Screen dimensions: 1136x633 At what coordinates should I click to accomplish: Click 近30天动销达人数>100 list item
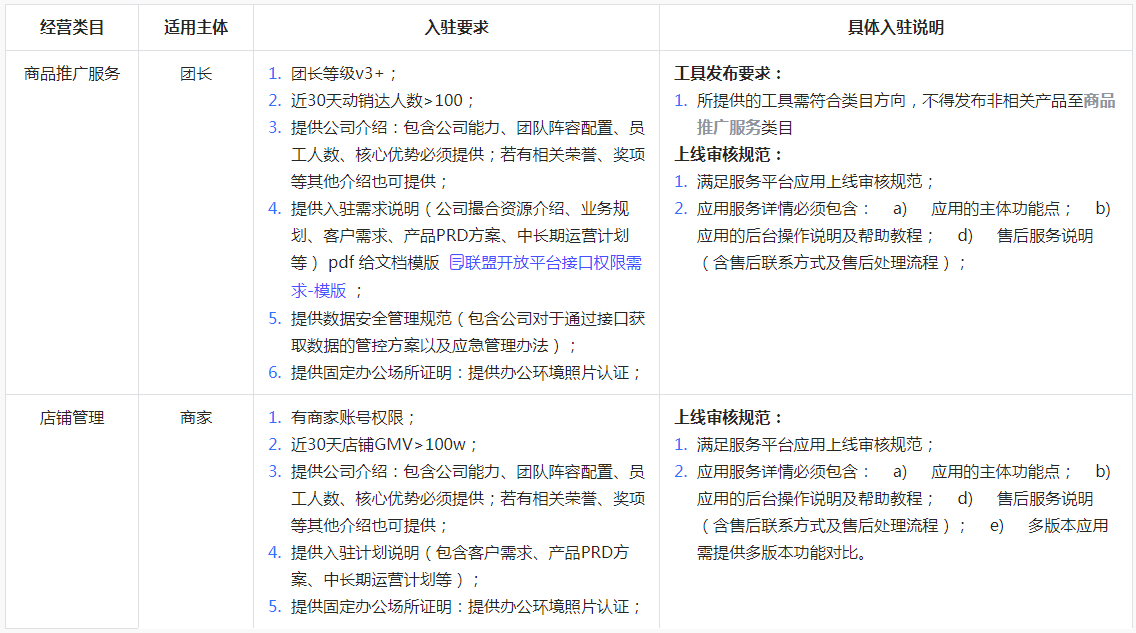point(383,98)
